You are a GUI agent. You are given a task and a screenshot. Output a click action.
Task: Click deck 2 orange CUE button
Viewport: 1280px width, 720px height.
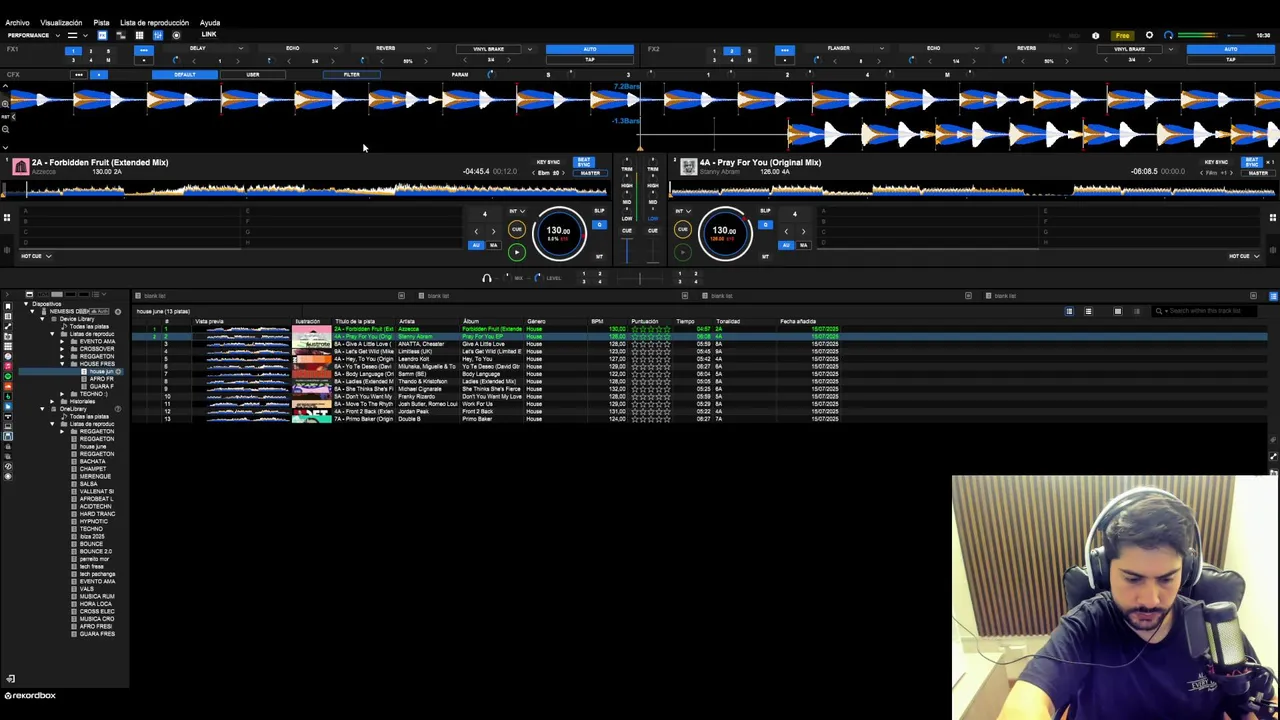coord(683,229)
